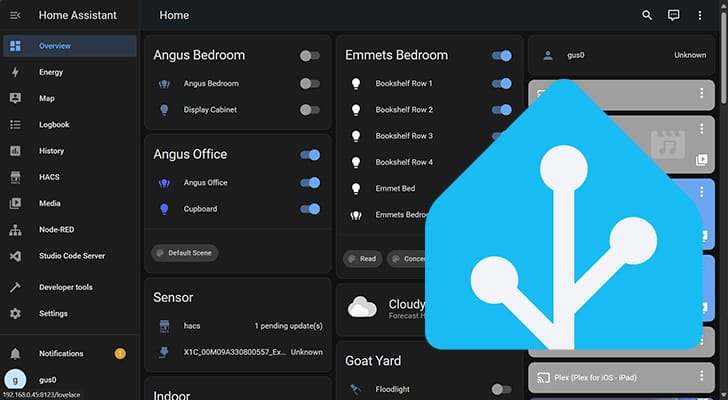Viewport: 728px width, 400px height.
Task: Click the X1C printer sensor icon
Action: tap(164, 352)
